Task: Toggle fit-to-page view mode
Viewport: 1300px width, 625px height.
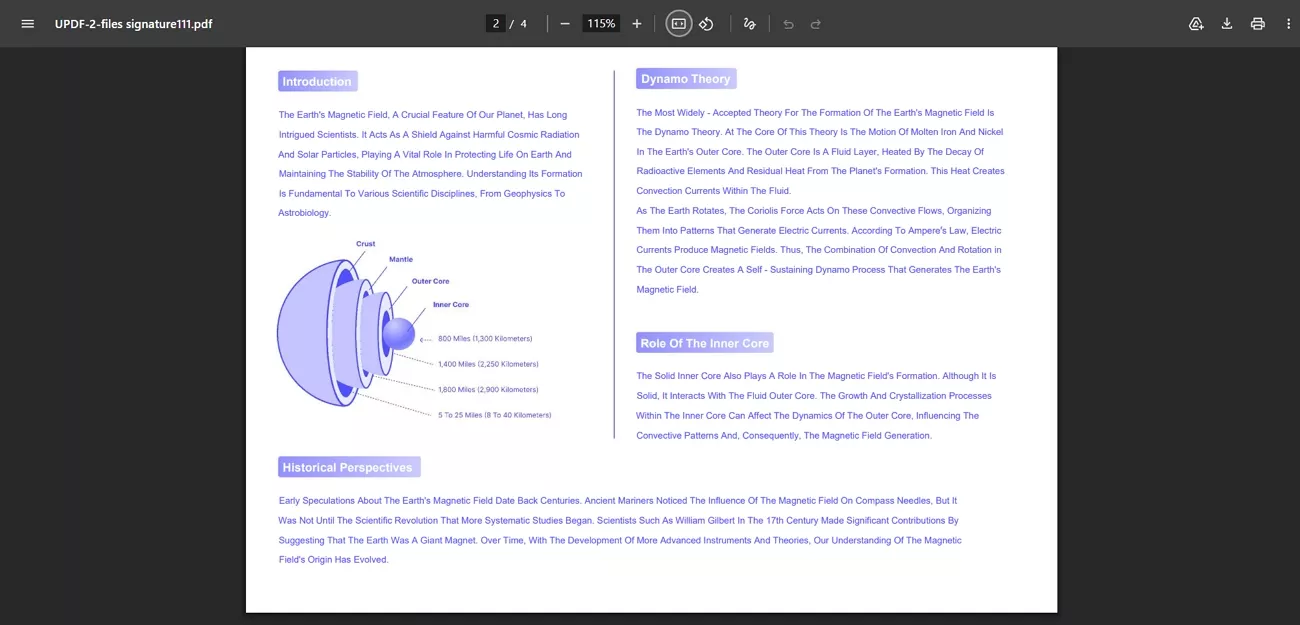Action: (678, 23)
